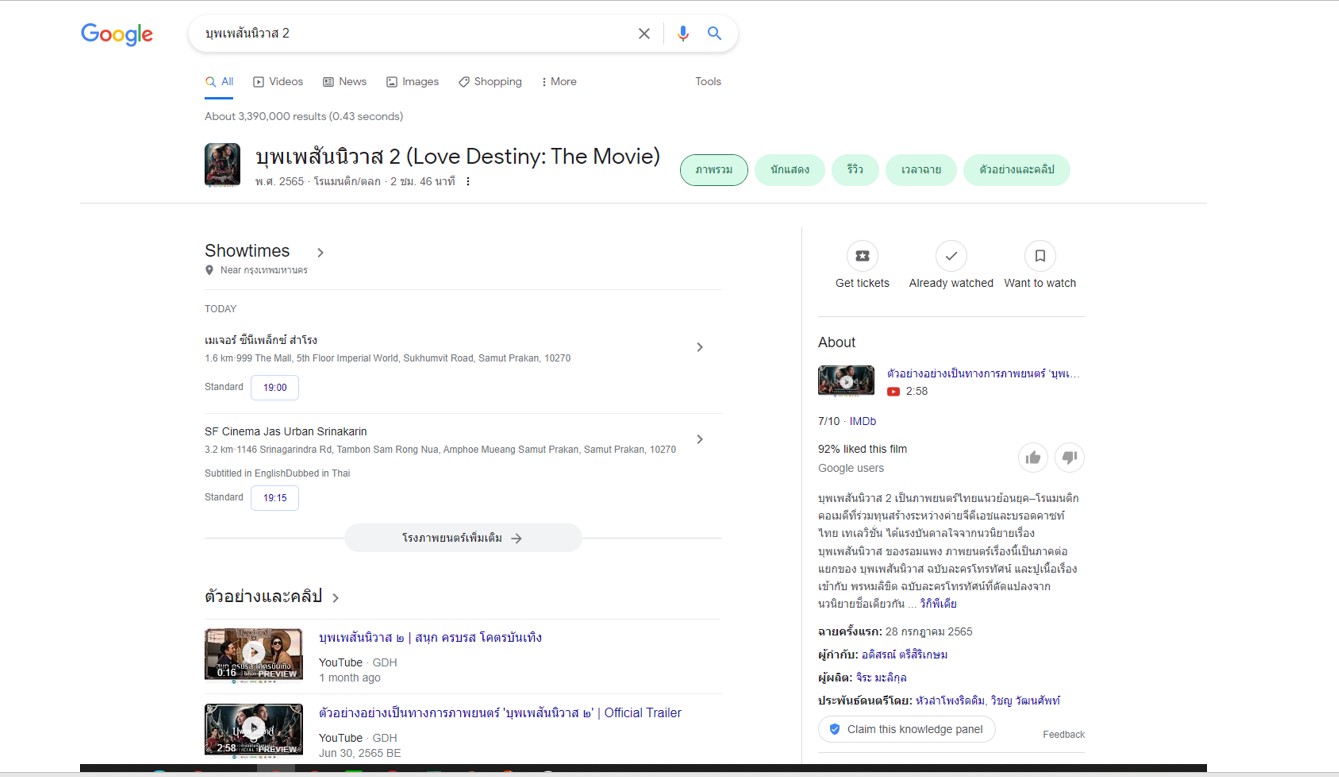Click the Google logo
Viewport: 1339px width, 777px height.
[x=117, y=35]
